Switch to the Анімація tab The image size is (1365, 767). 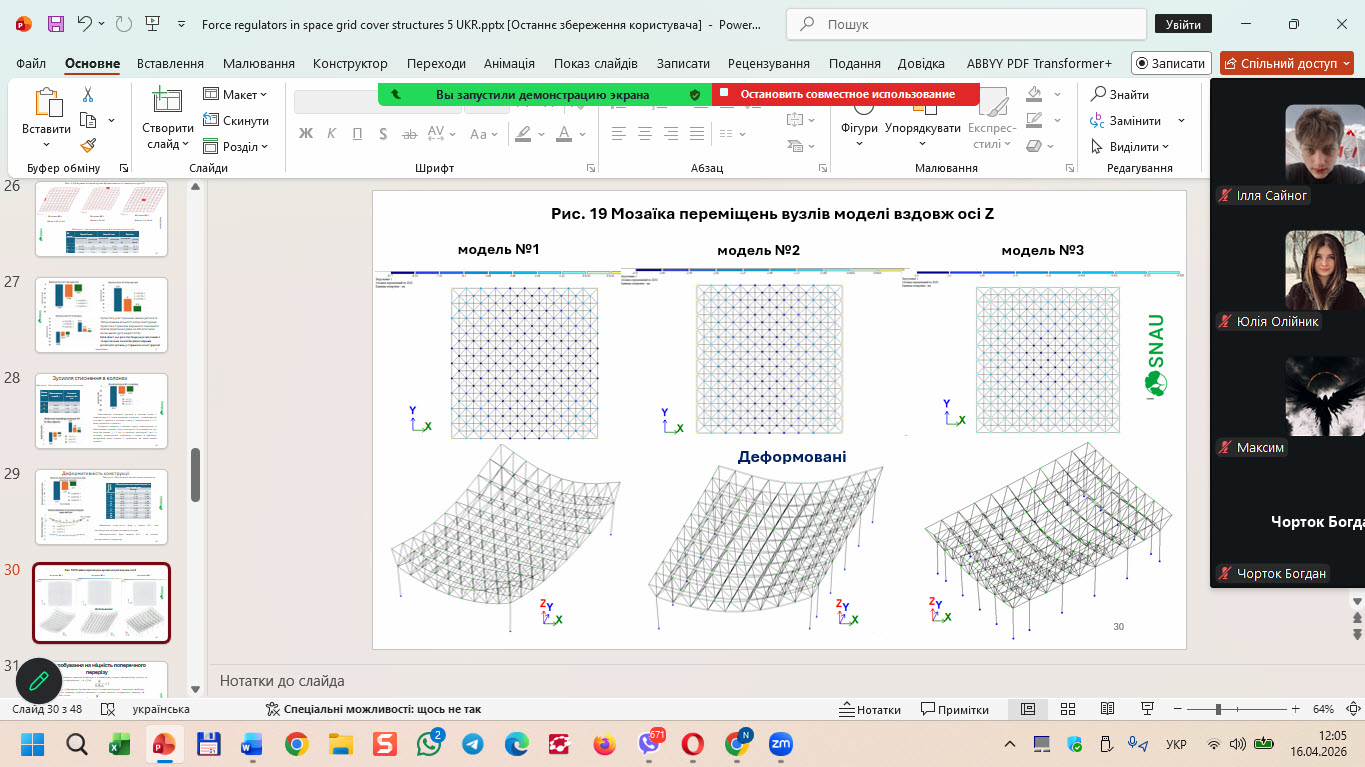pyautogui.click(x=509, y=63)
